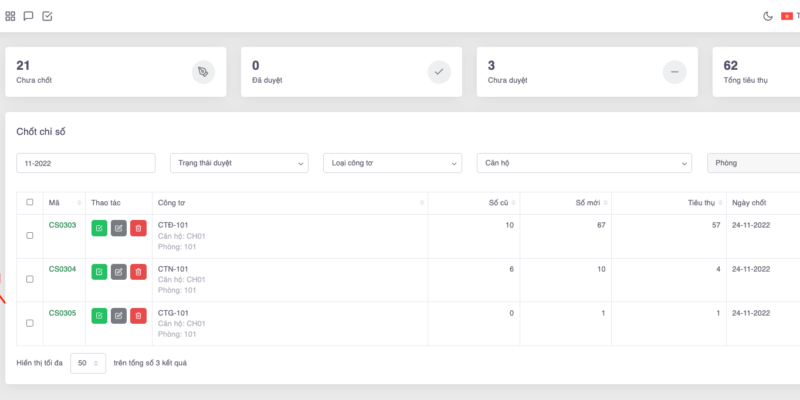The height and width of the screenshot is (400, 800).
Task: Click green approve icon for CS0305
Action: point(99,316)
